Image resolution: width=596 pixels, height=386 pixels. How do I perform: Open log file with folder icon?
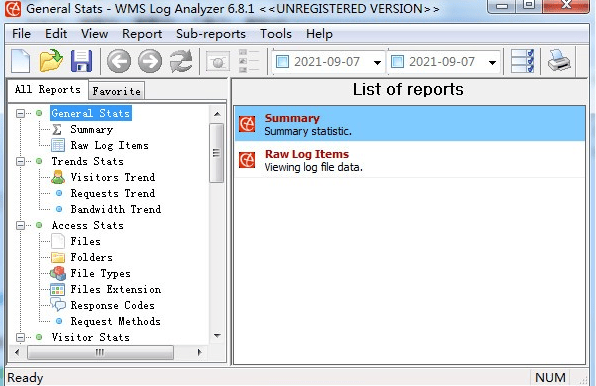point(51,61)
